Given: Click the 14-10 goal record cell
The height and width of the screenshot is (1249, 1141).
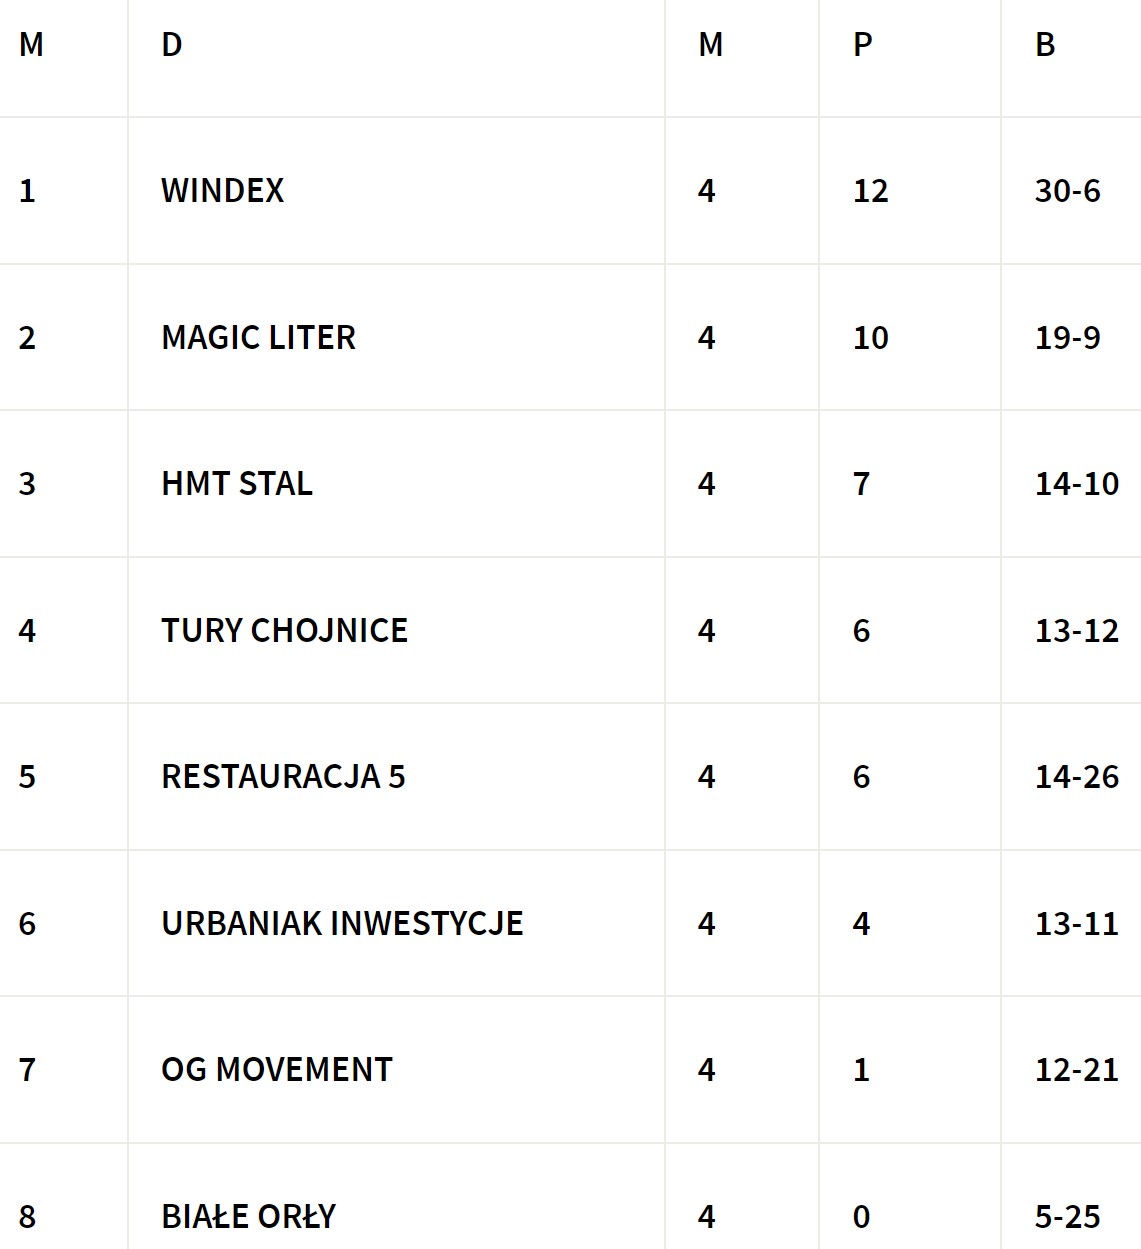Looking at the screenshot, I should (1076, 484).
